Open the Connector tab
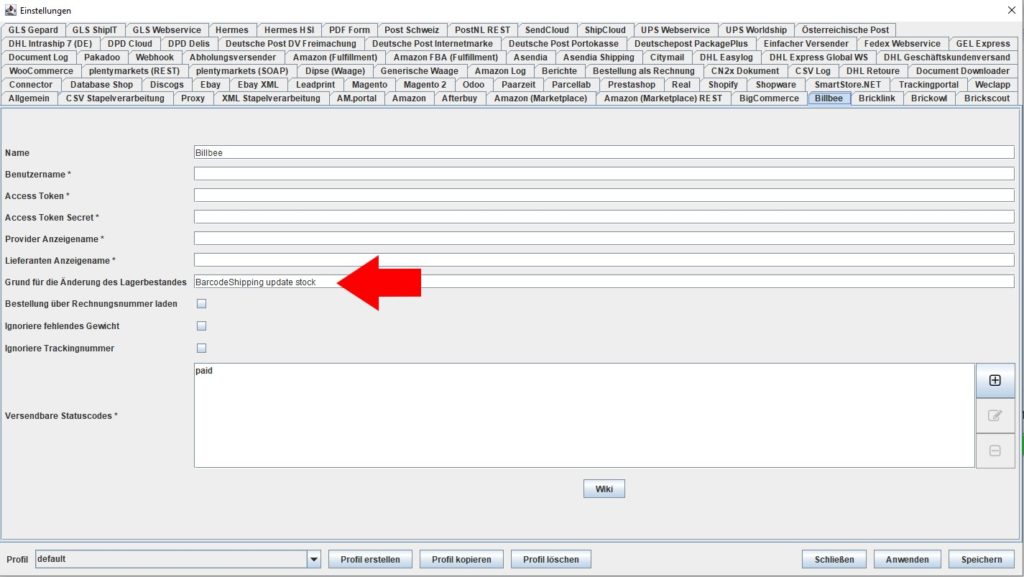 pos(31,85)
